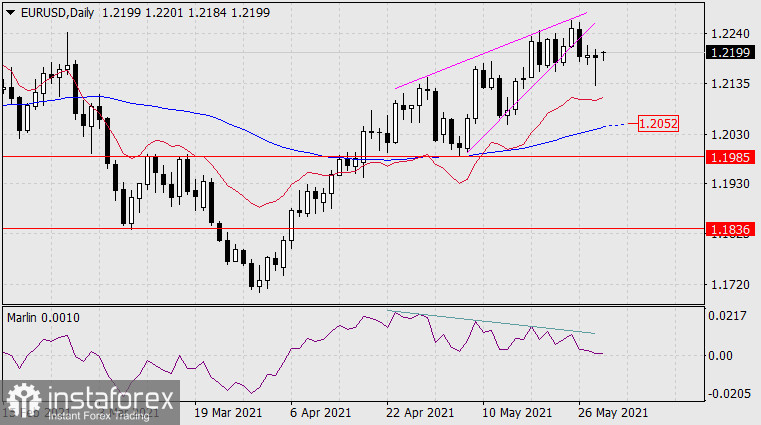The height and width of the screenshot is (425, 761).
Task: Click the triangle arrow beside EURUSD,Daily
Action: (x=9, y=9)
